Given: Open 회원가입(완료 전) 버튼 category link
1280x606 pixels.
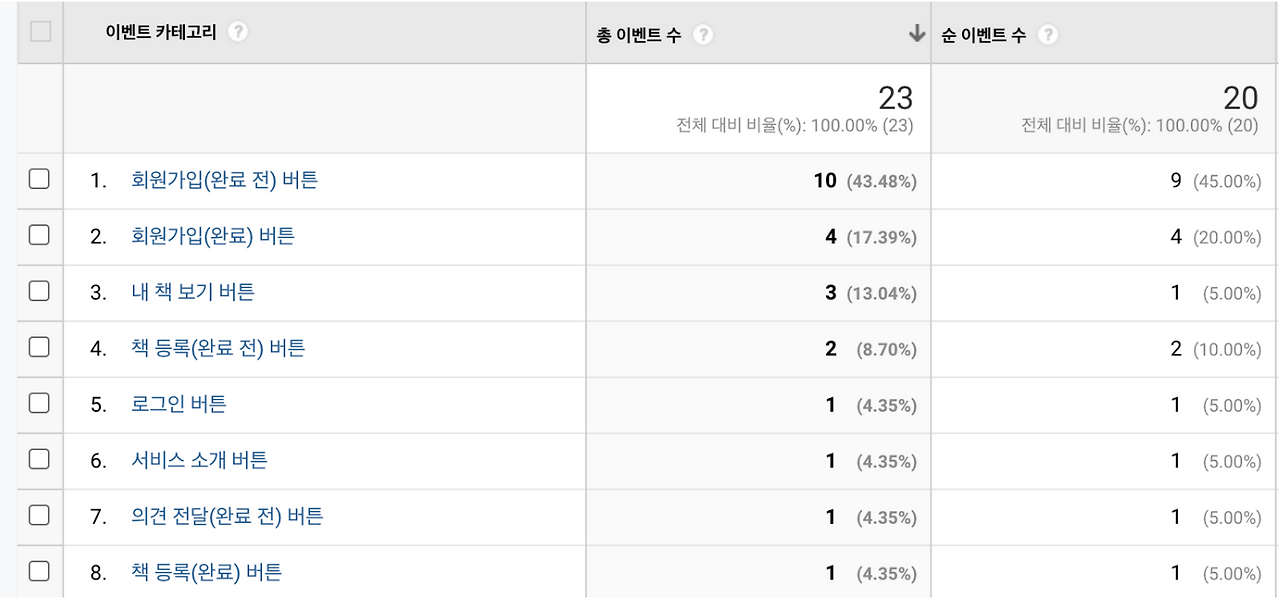Looking at the screenshot, I should [224, 180].
